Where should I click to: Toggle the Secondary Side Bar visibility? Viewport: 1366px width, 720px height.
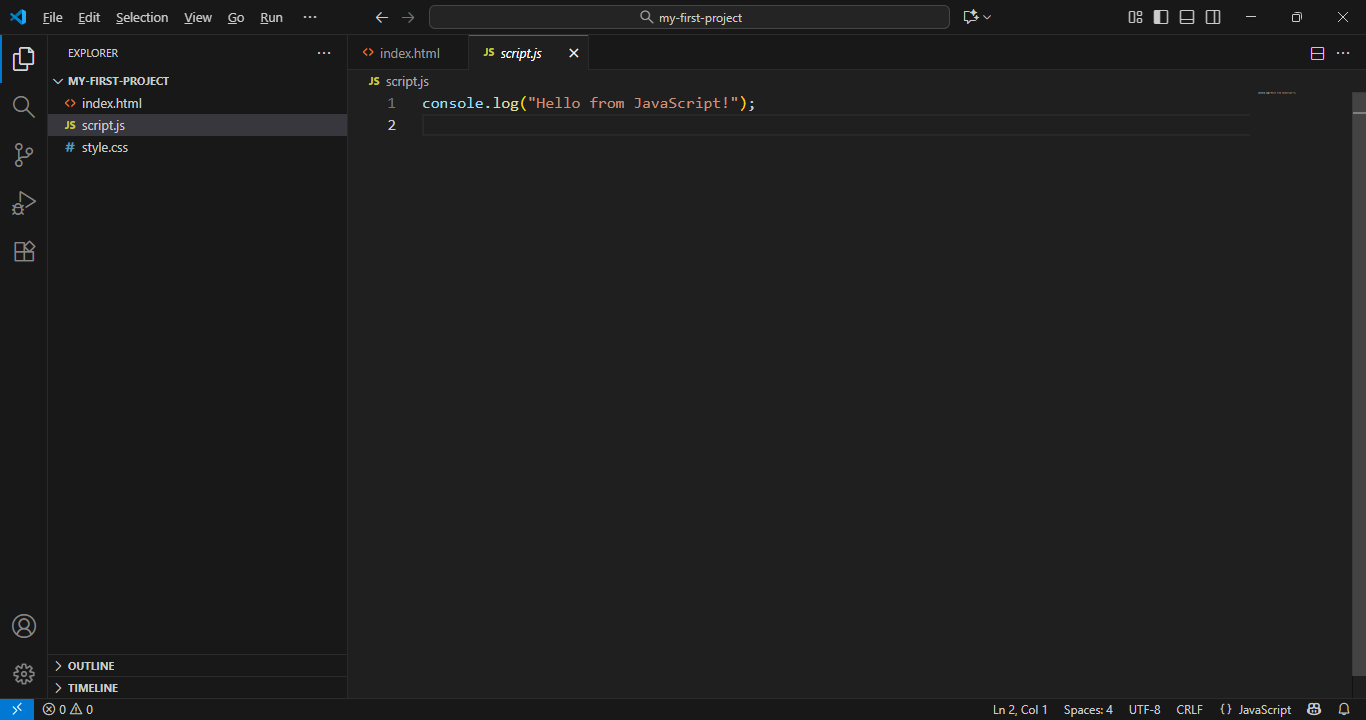pos(1212,17)
